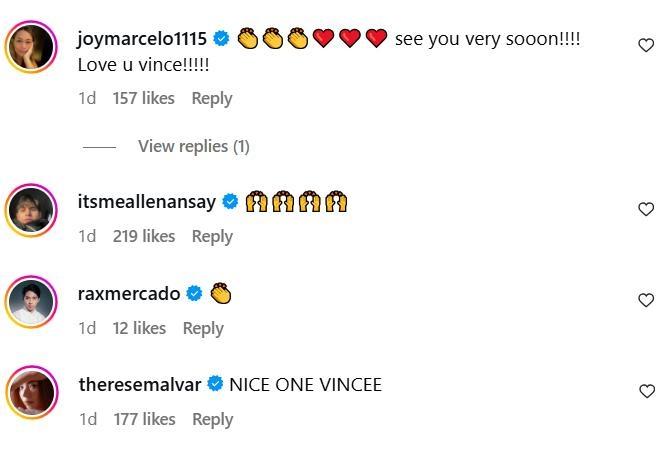Screen dimensions: 664x449
Task: Click the itsmeallenansay username link
Action: (x=147, y=202)
